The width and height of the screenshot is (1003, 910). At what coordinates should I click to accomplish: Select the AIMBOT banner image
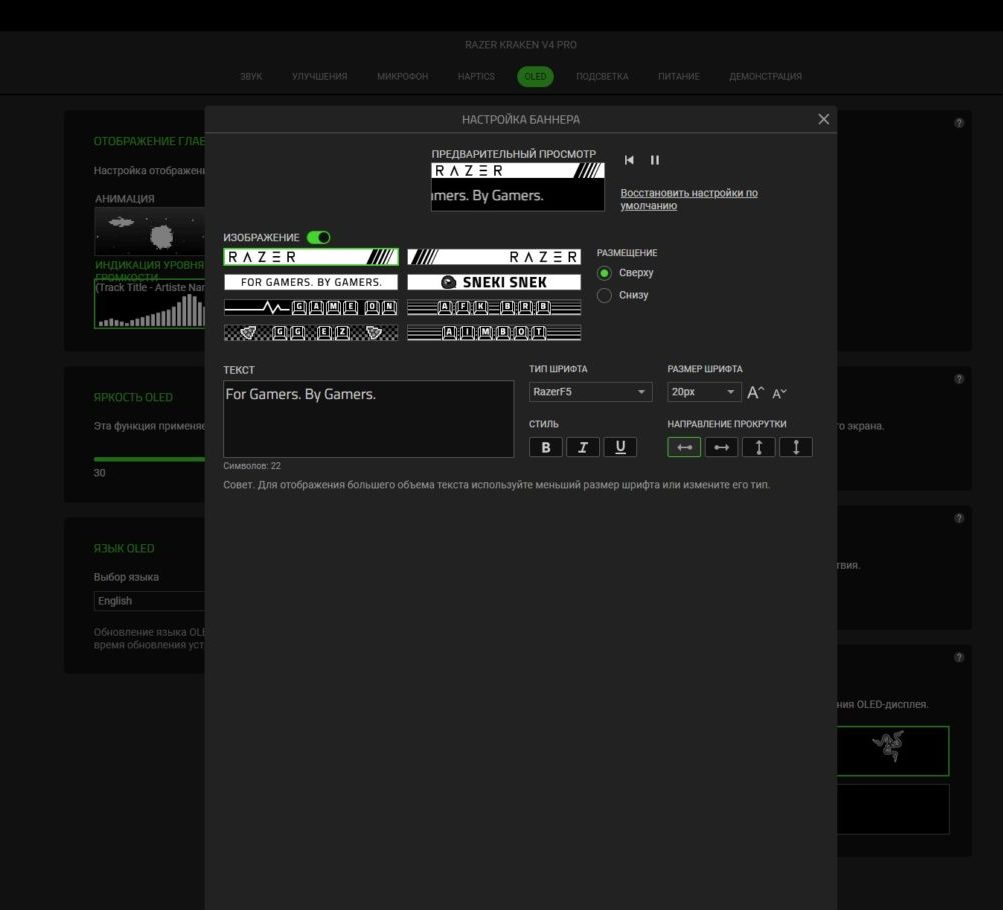[494, 333]
